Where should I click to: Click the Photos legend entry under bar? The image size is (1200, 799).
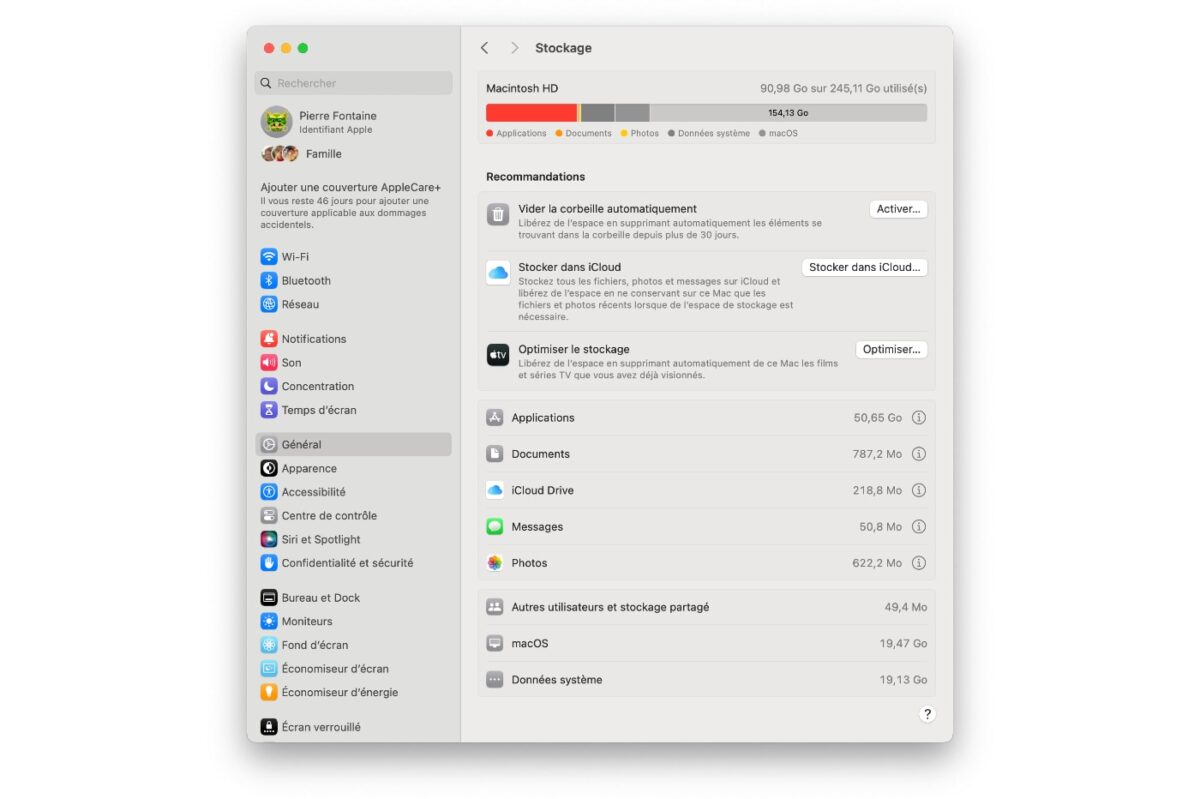click(x=640, y=133)
